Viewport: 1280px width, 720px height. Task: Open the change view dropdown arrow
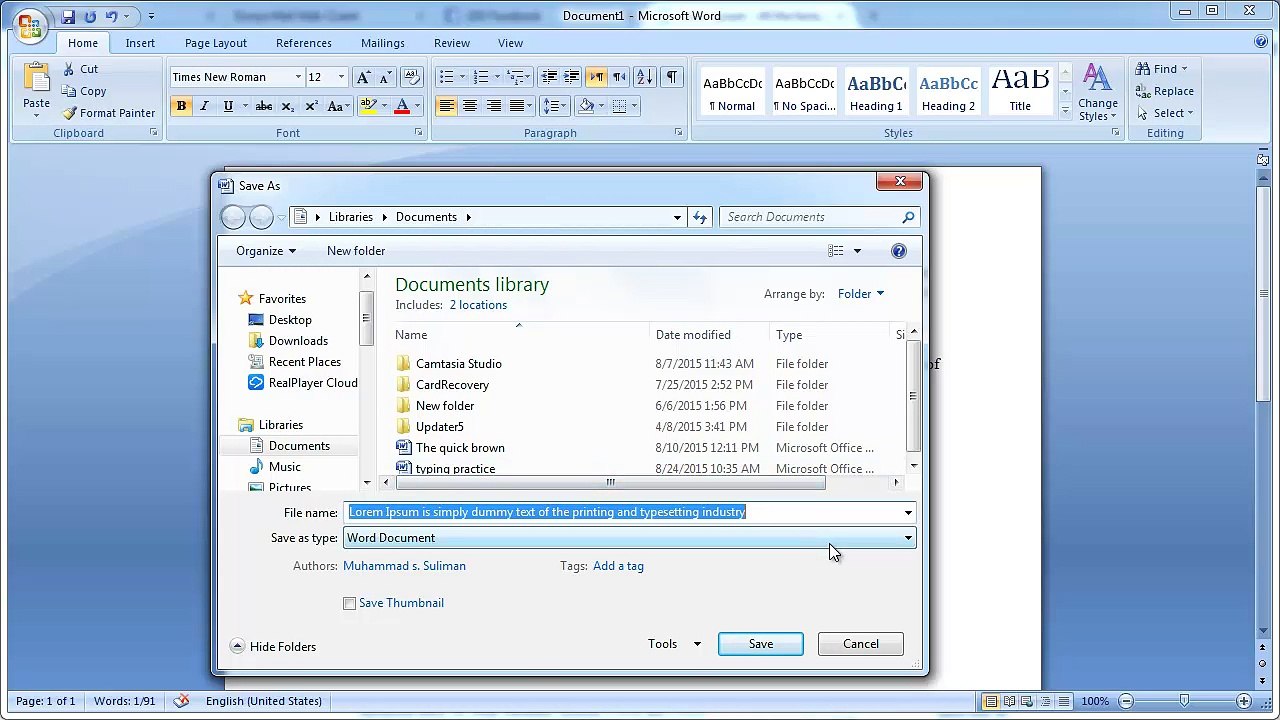point(857,251)
